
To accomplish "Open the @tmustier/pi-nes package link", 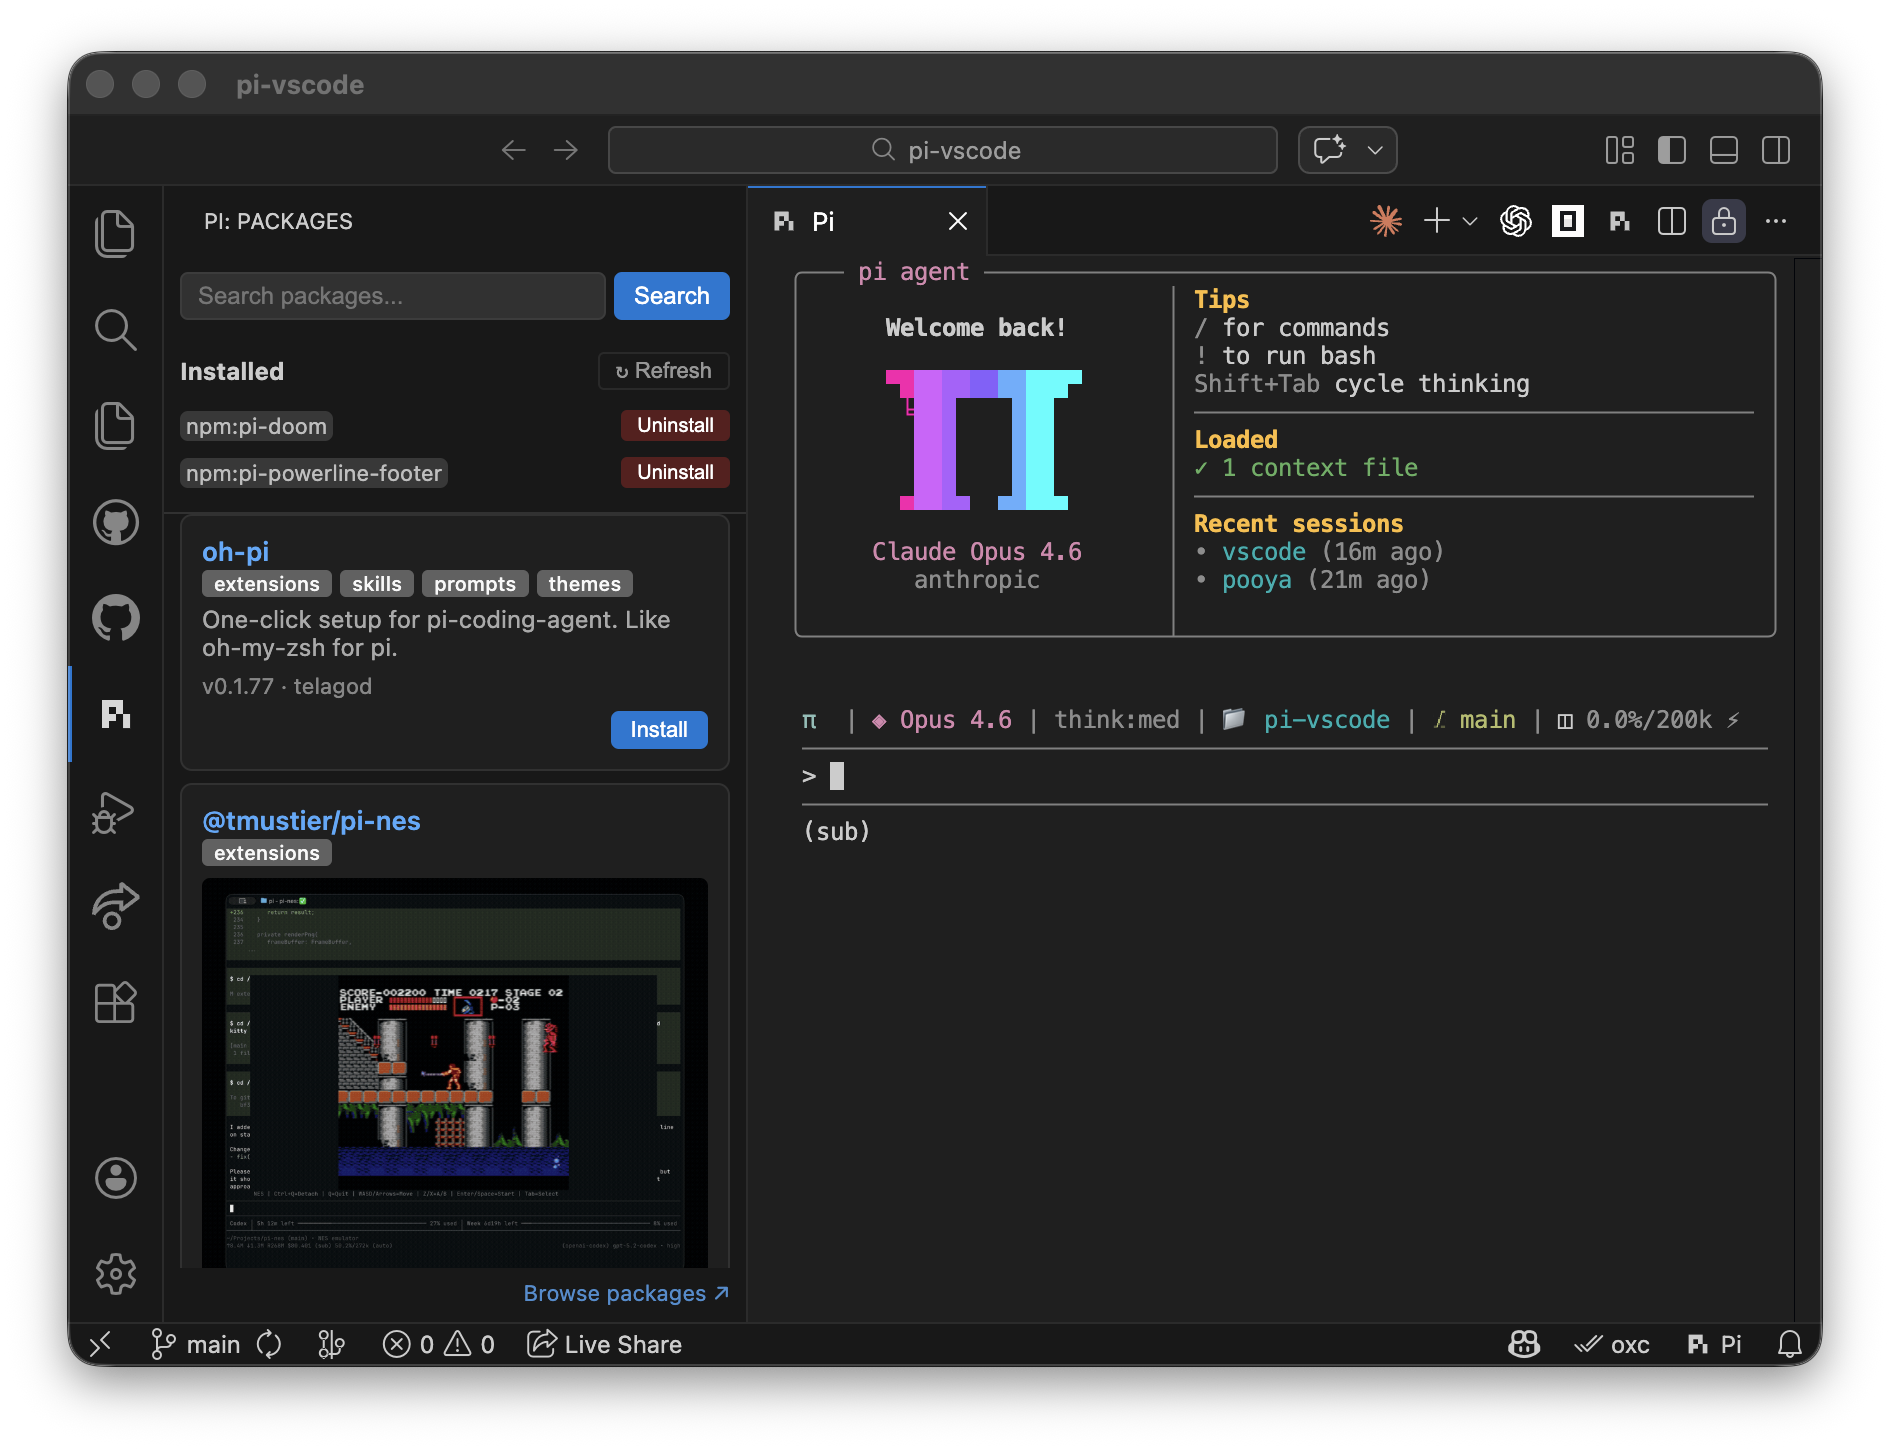I will point(311,821).
